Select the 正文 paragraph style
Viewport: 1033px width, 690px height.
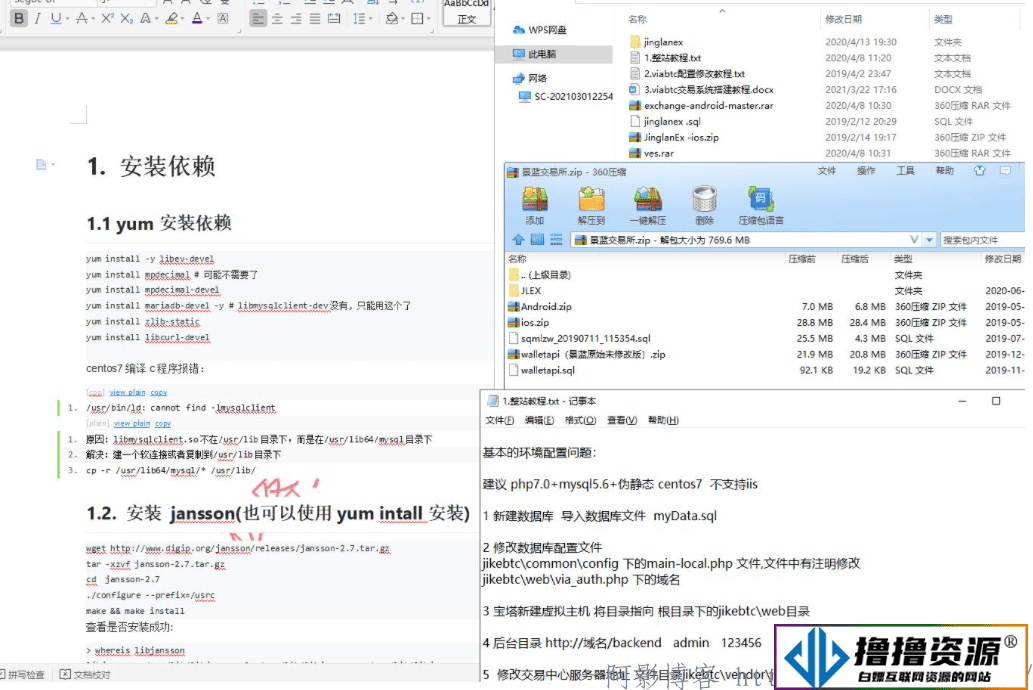(x=467, y=13)
